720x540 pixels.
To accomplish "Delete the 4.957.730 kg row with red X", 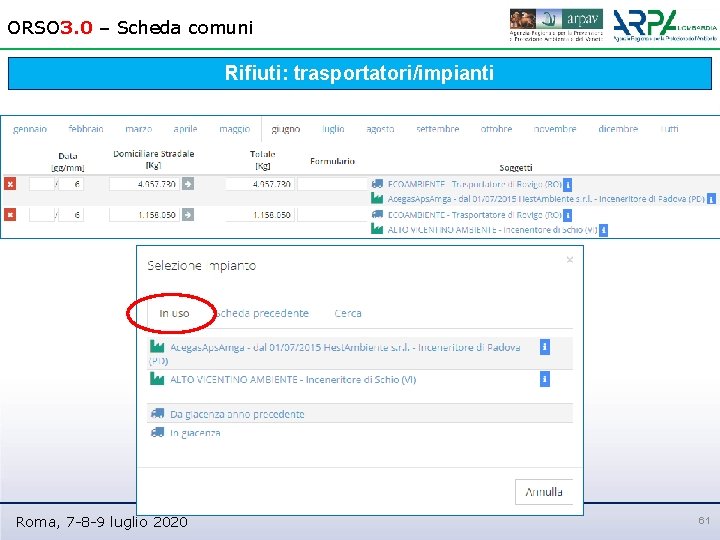I will coord(10,184).
